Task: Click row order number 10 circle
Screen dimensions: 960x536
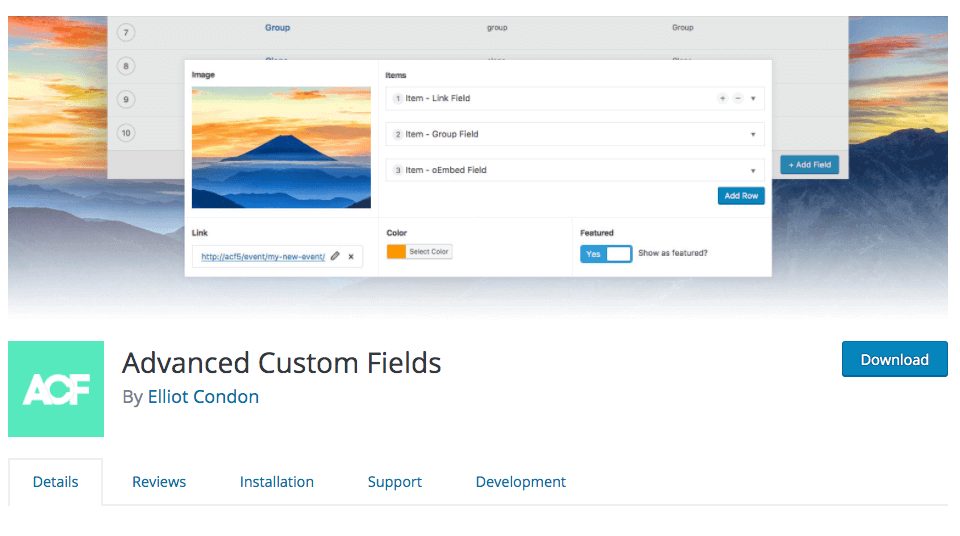Action: [126, 133]
